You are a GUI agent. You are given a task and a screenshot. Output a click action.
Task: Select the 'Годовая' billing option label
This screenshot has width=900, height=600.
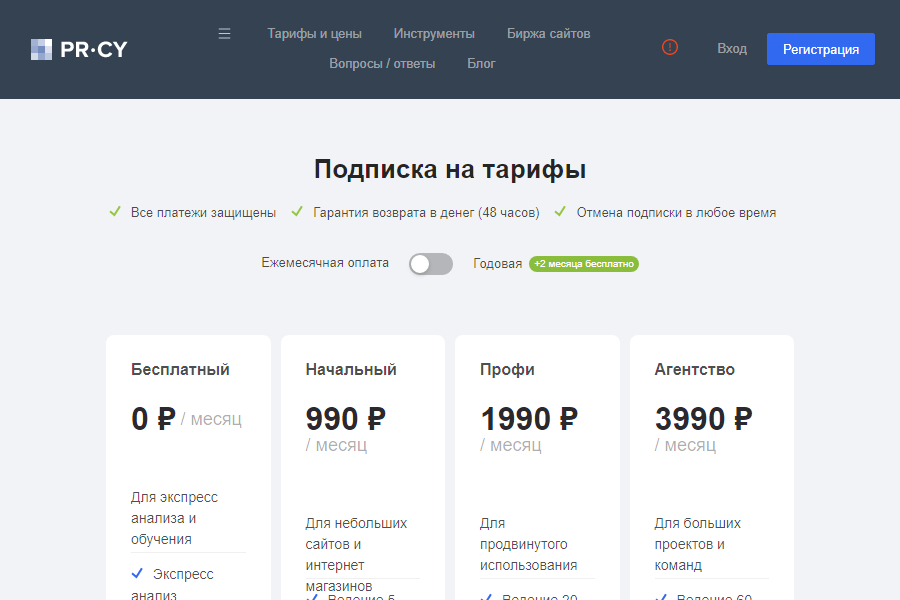497,264
